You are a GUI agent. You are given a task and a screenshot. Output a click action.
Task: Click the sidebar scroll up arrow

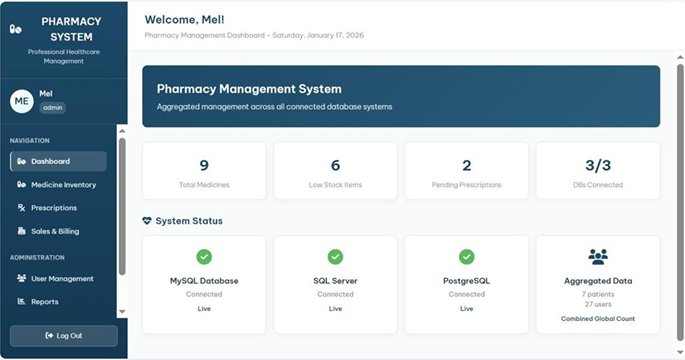tap(122, 131)
